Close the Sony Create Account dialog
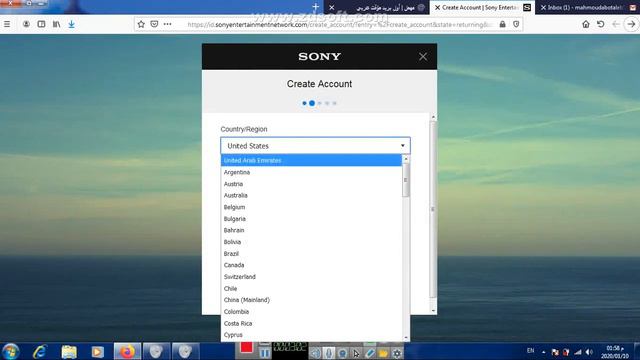Viewport: 640px width, 360px height. [423, 57]
